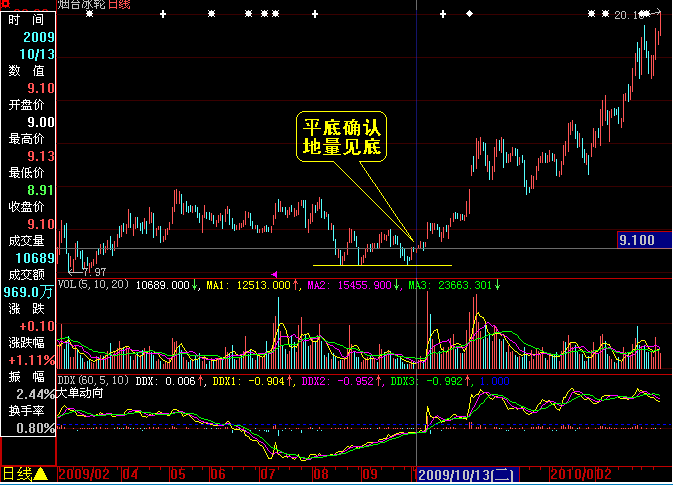Click the magenta triangle marker below the candlesticks
673x490 pixels.
274,274
